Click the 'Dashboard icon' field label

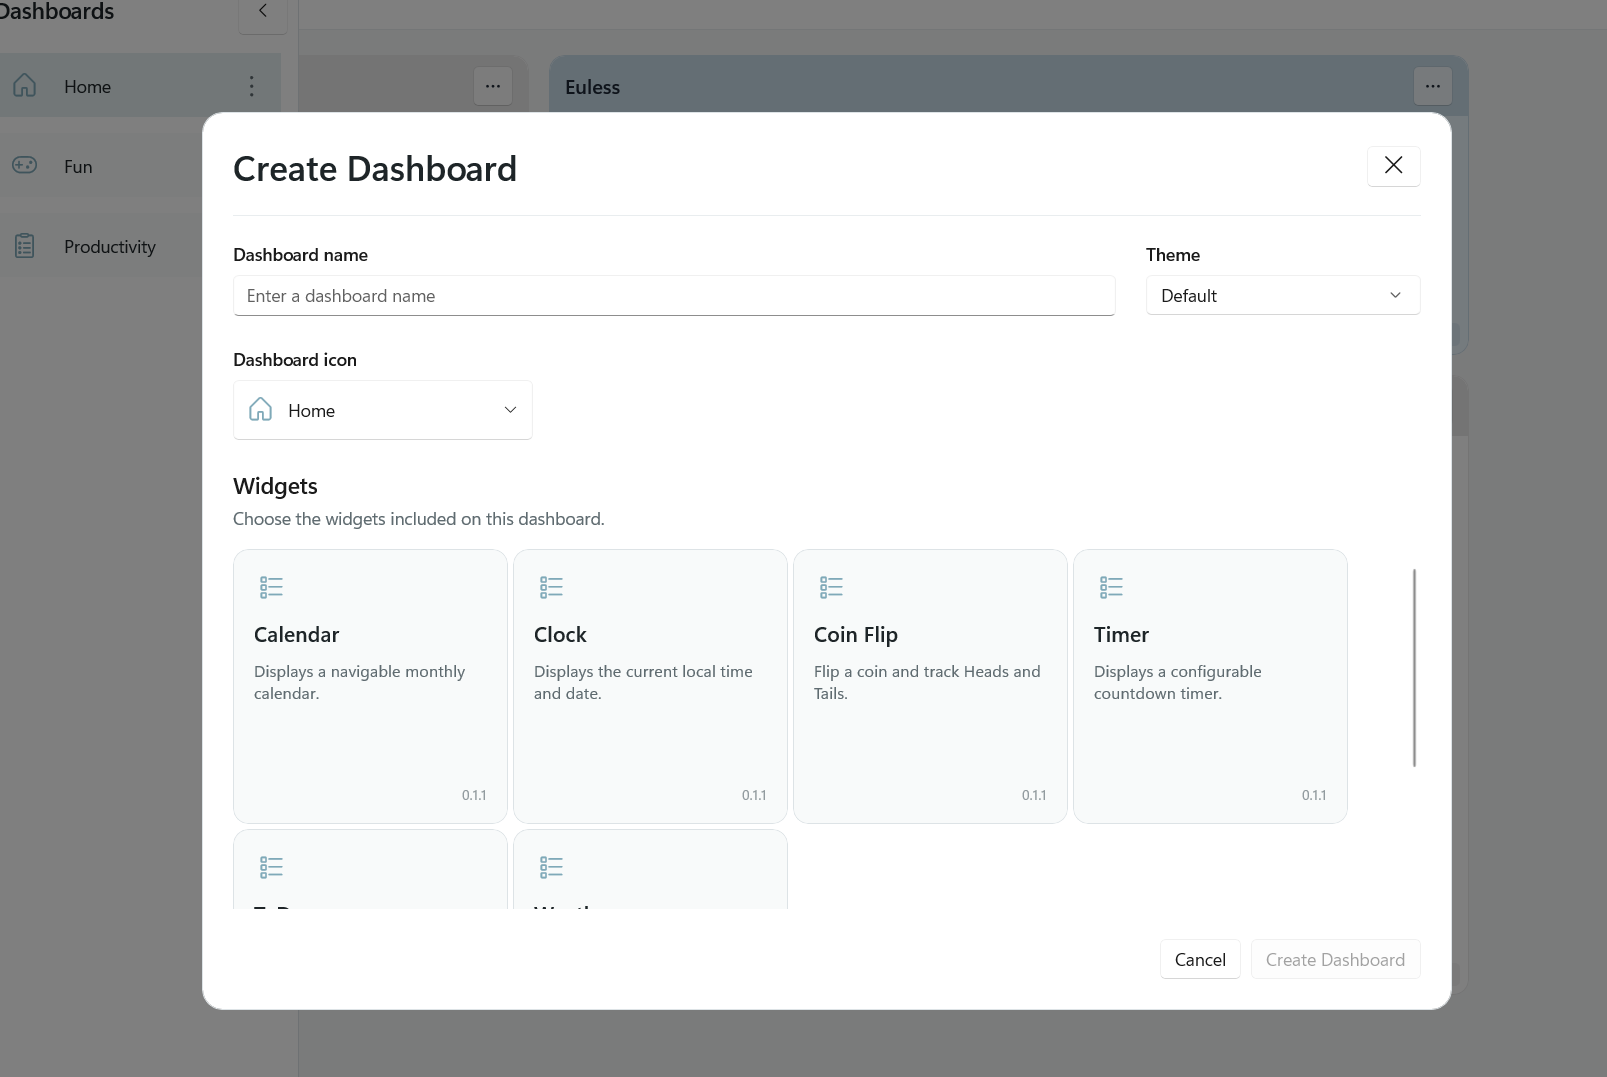295,360
